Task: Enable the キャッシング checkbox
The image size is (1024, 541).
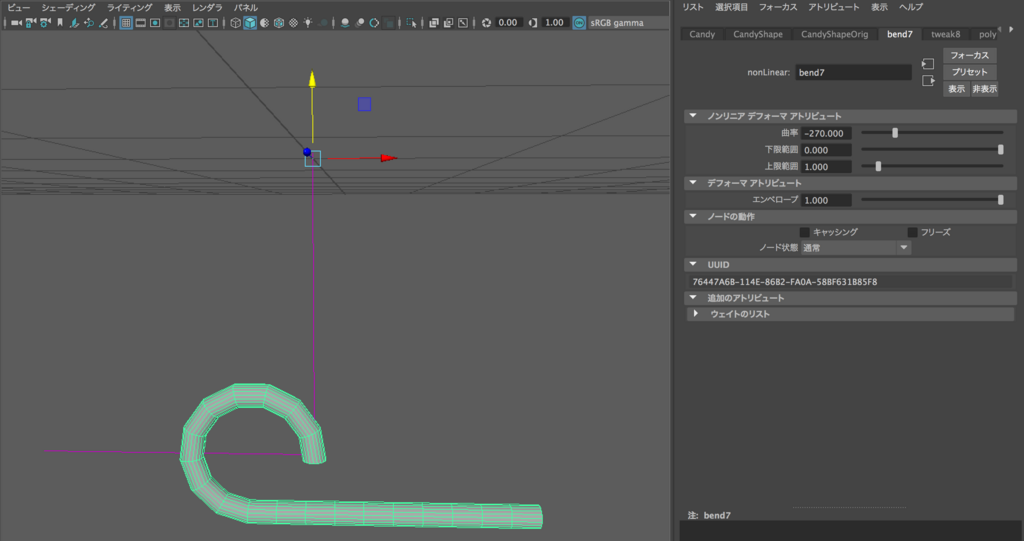Action: [x=805, y=232]
